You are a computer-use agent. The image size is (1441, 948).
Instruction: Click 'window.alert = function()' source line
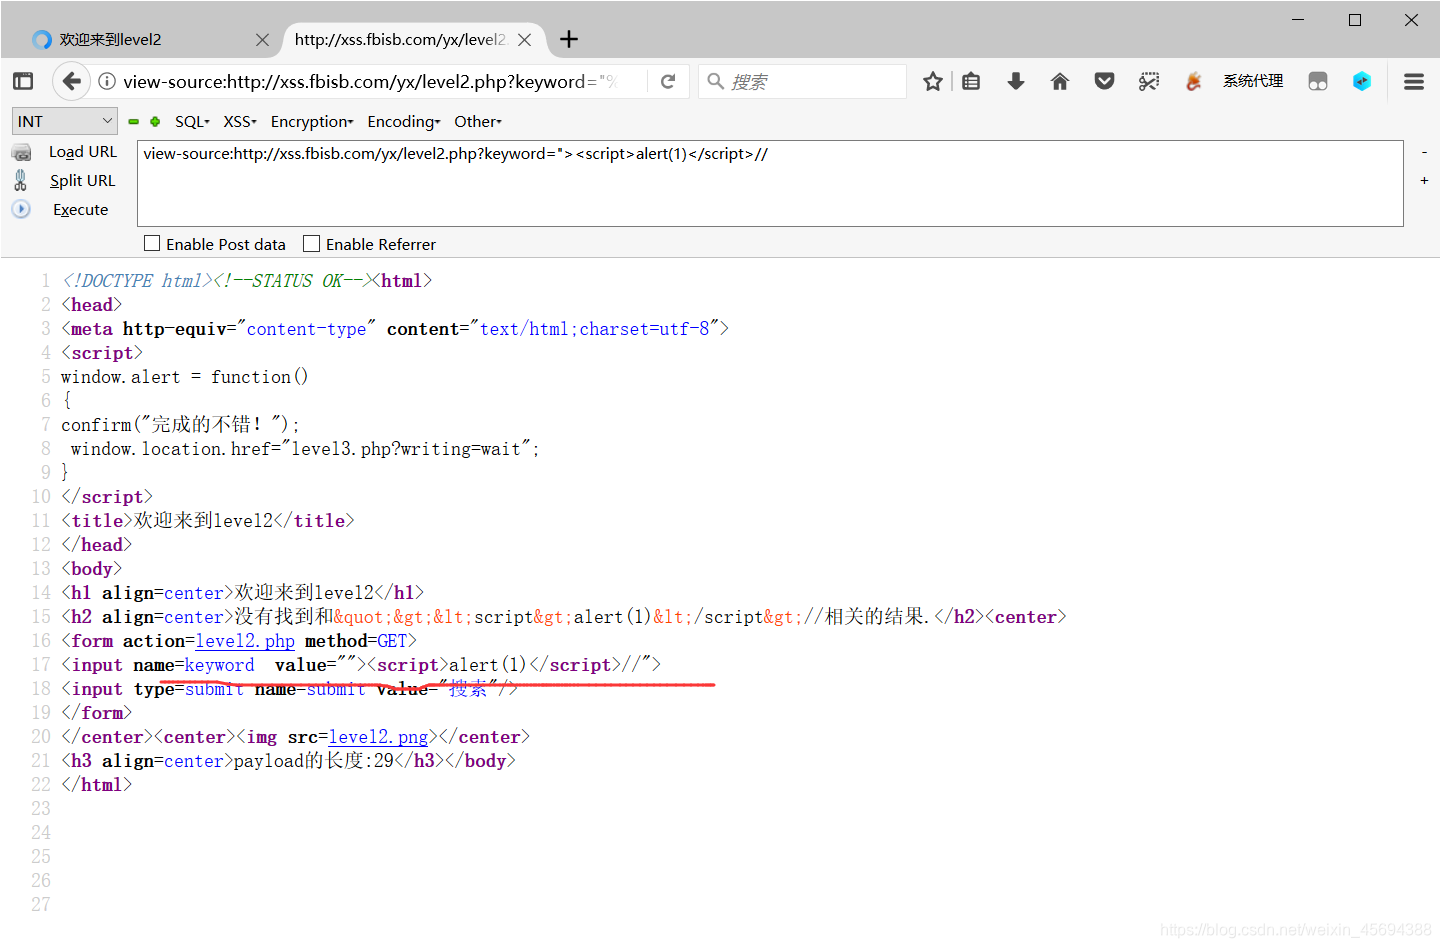click(x=185, y=377)
